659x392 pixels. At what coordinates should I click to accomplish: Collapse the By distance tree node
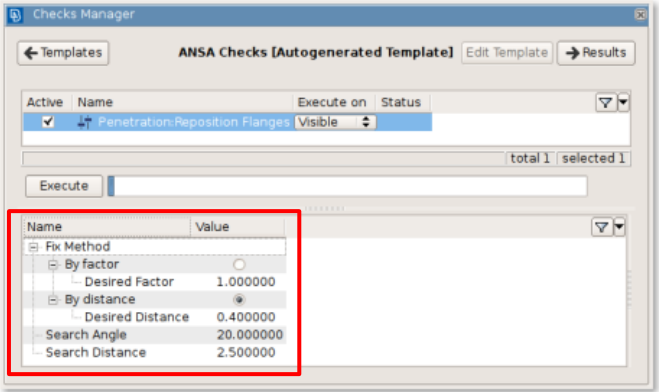pos(53,300)
